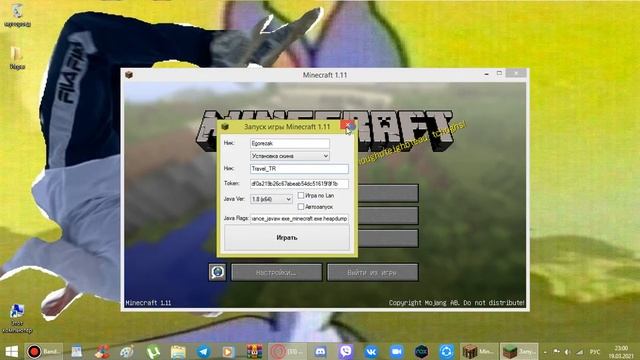Open WinRAR from the taskbar
Viewport: 640px width, 360px height.
click(254, 351)
